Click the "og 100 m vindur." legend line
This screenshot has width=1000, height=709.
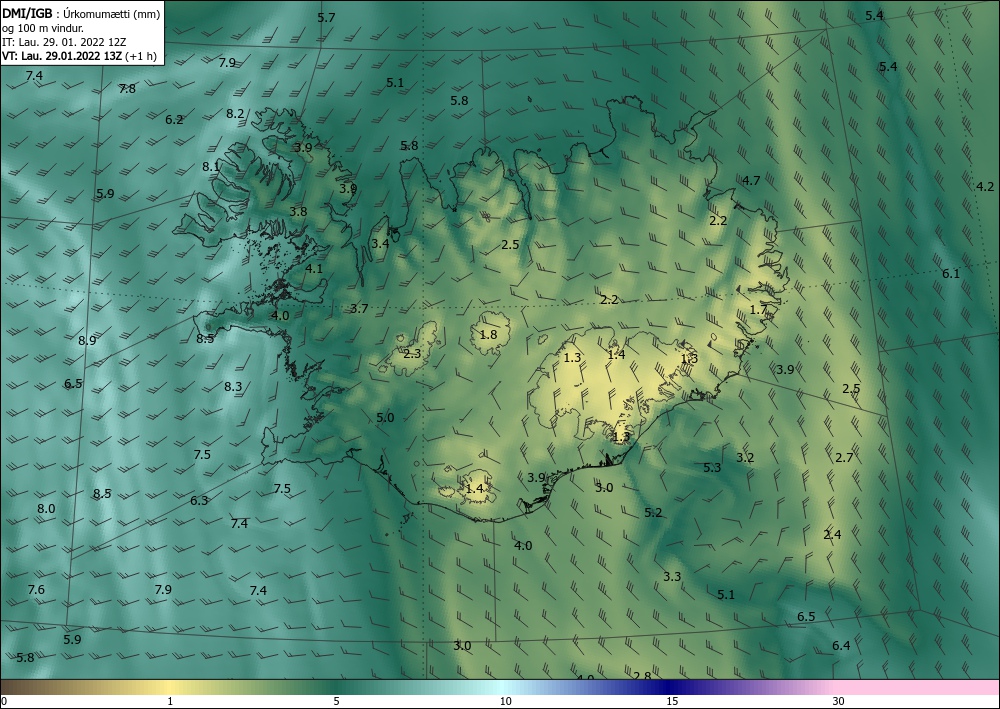tap(43, 28)
